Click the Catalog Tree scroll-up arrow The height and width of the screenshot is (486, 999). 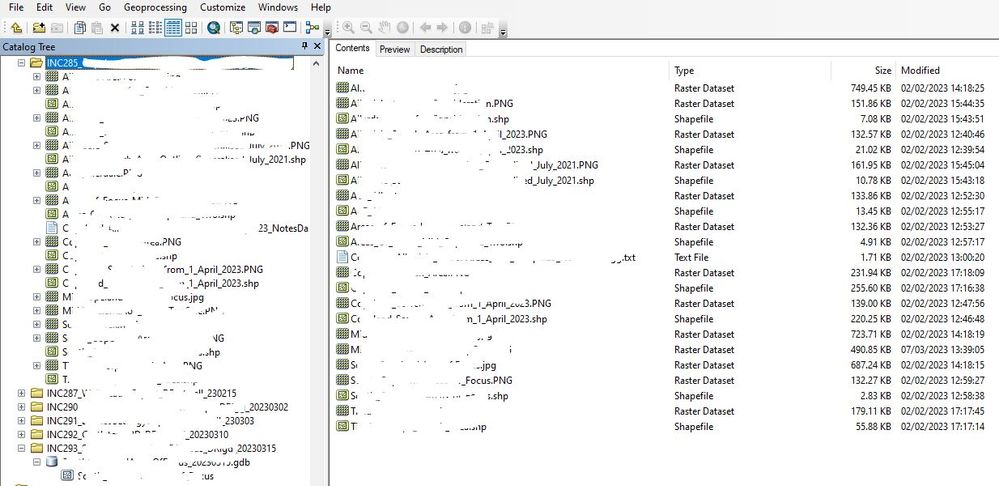point(316,64)
